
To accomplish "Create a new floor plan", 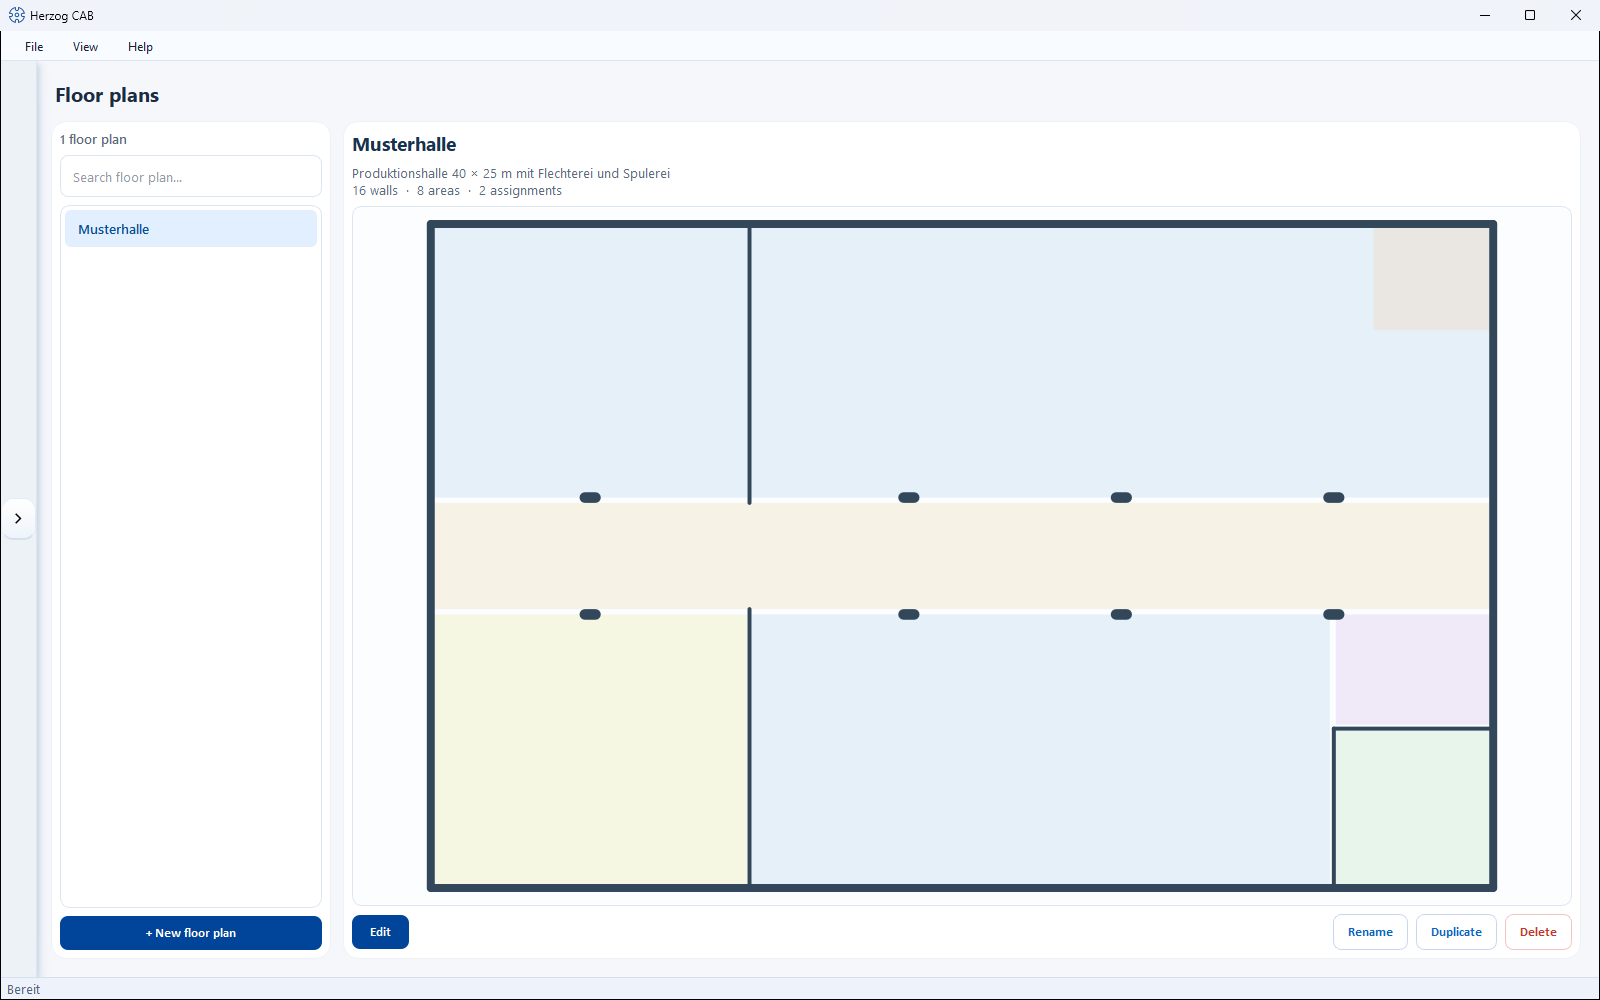I will click(x=191, y=933).
